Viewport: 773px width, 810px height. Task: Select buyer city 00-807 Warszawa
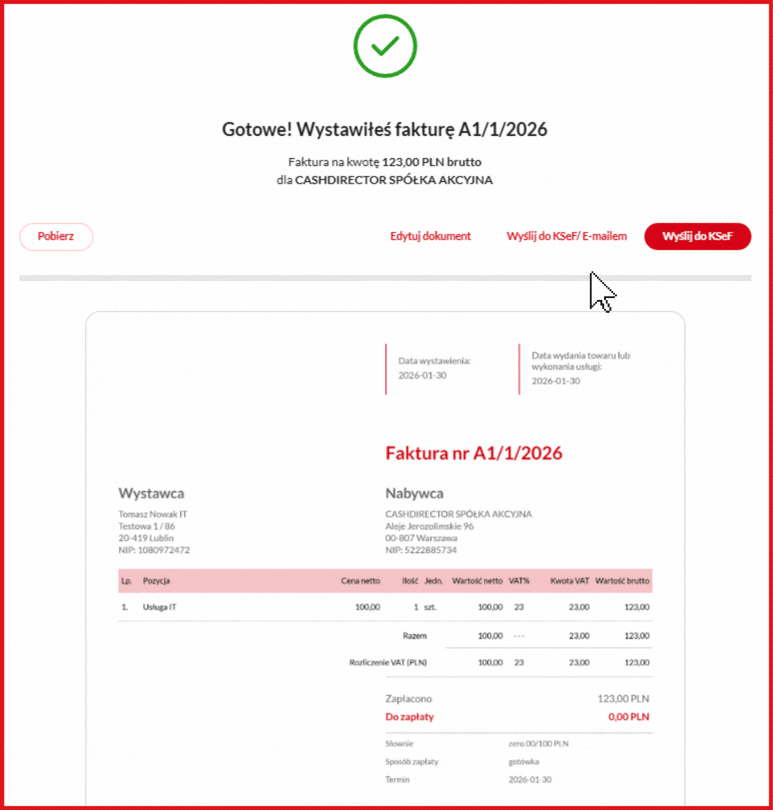coord(421,538)
